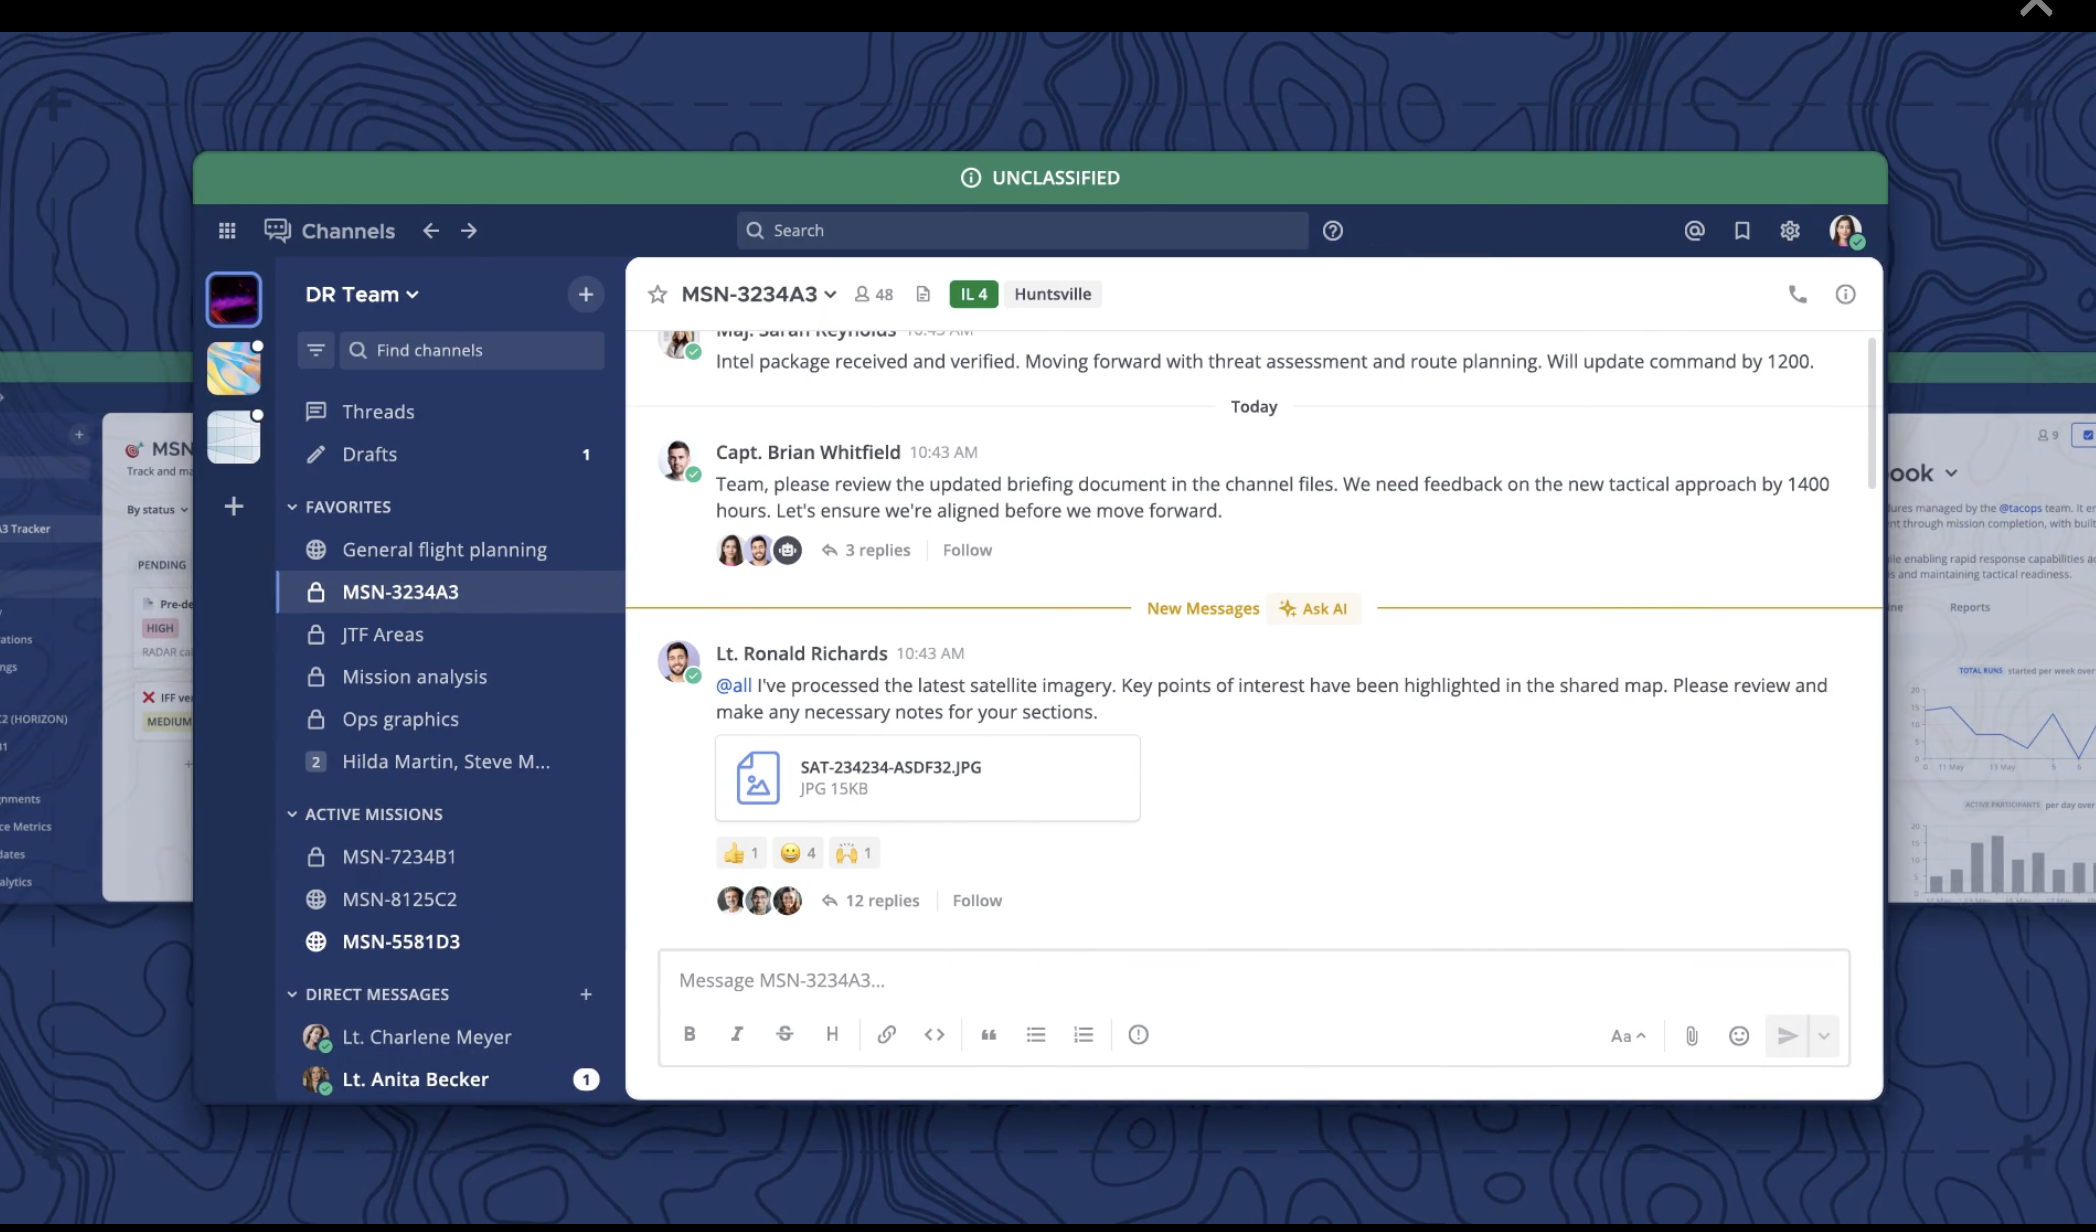Apply bold formatting
2096x1232 pixels.
pos(689,1034)
